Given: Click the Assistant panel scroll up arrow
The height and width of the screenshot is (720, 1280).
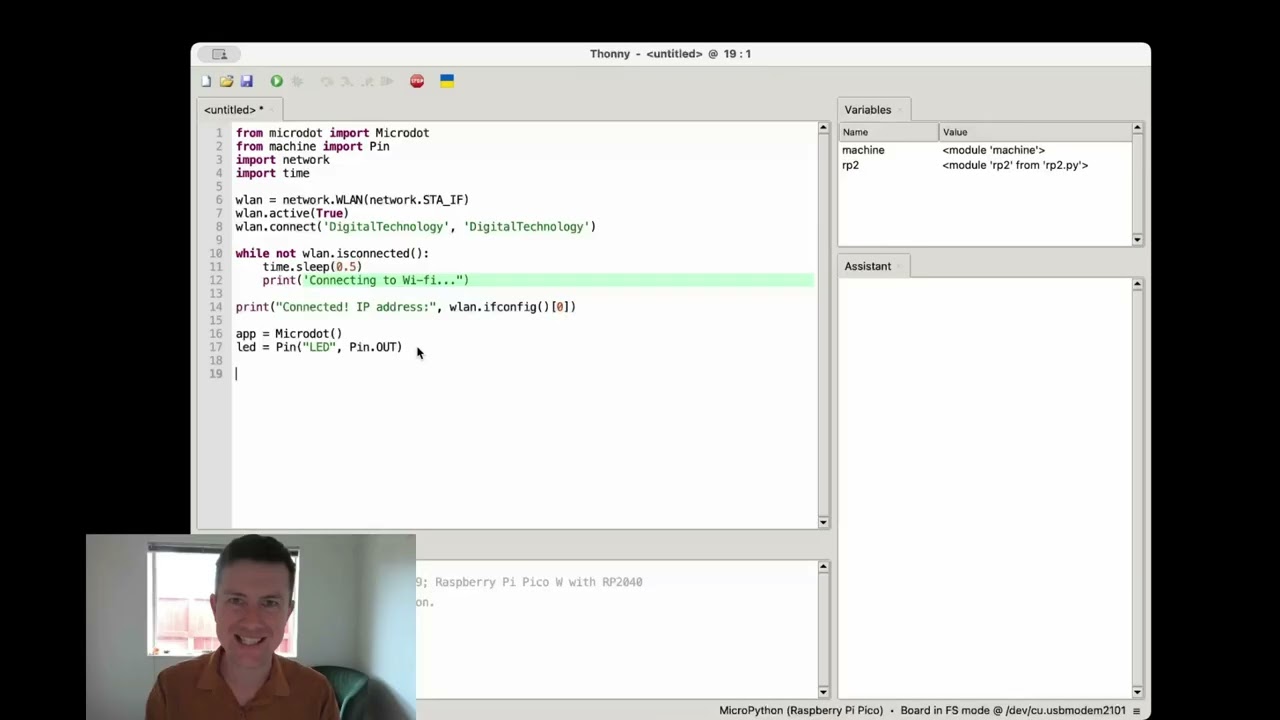Looking at the screenshot, I should 1137,284.
